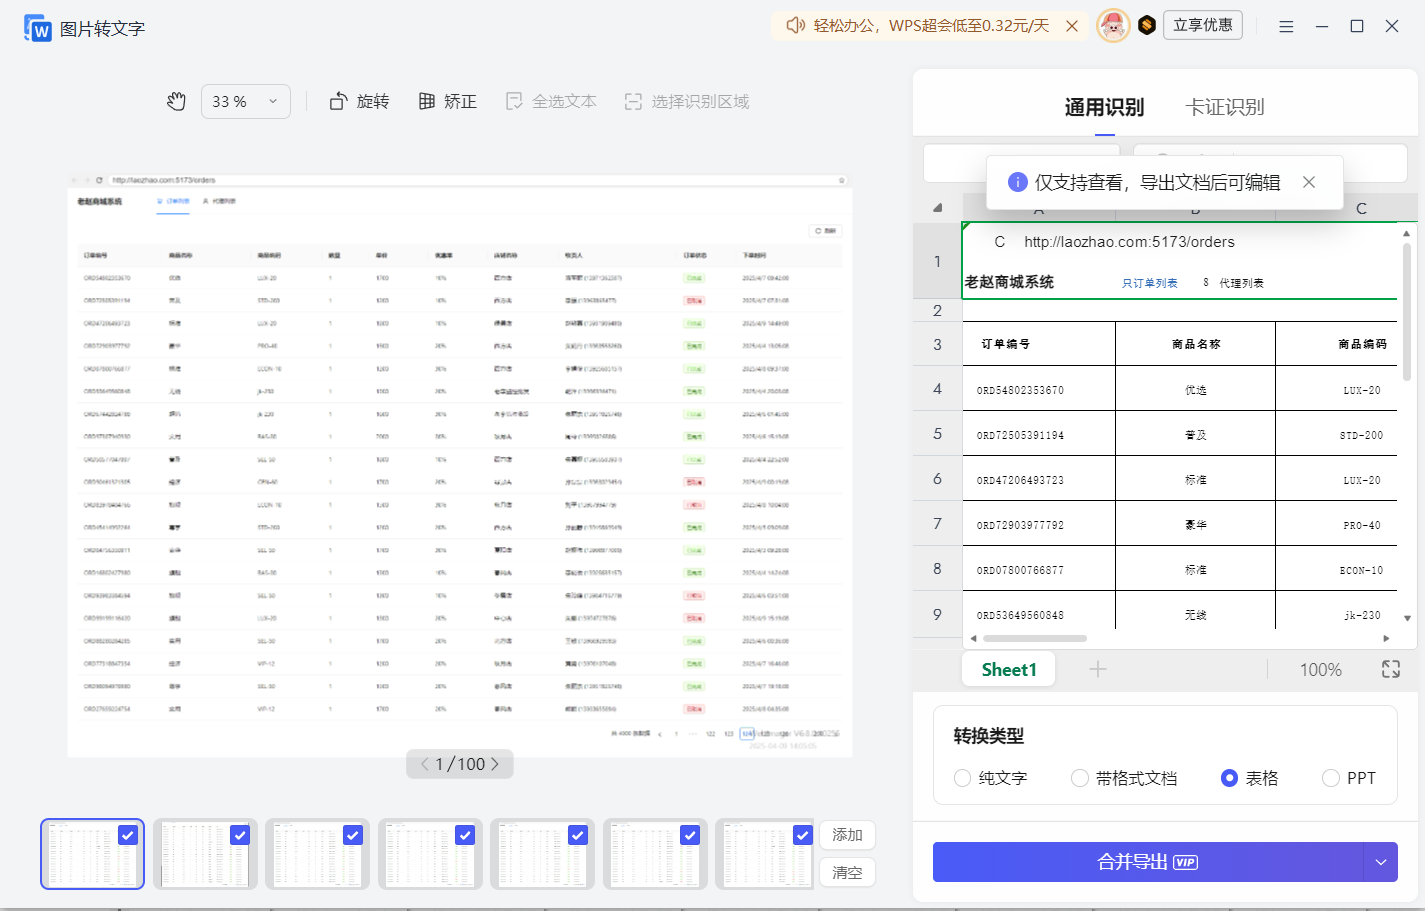Click the 添加 button

847,835
